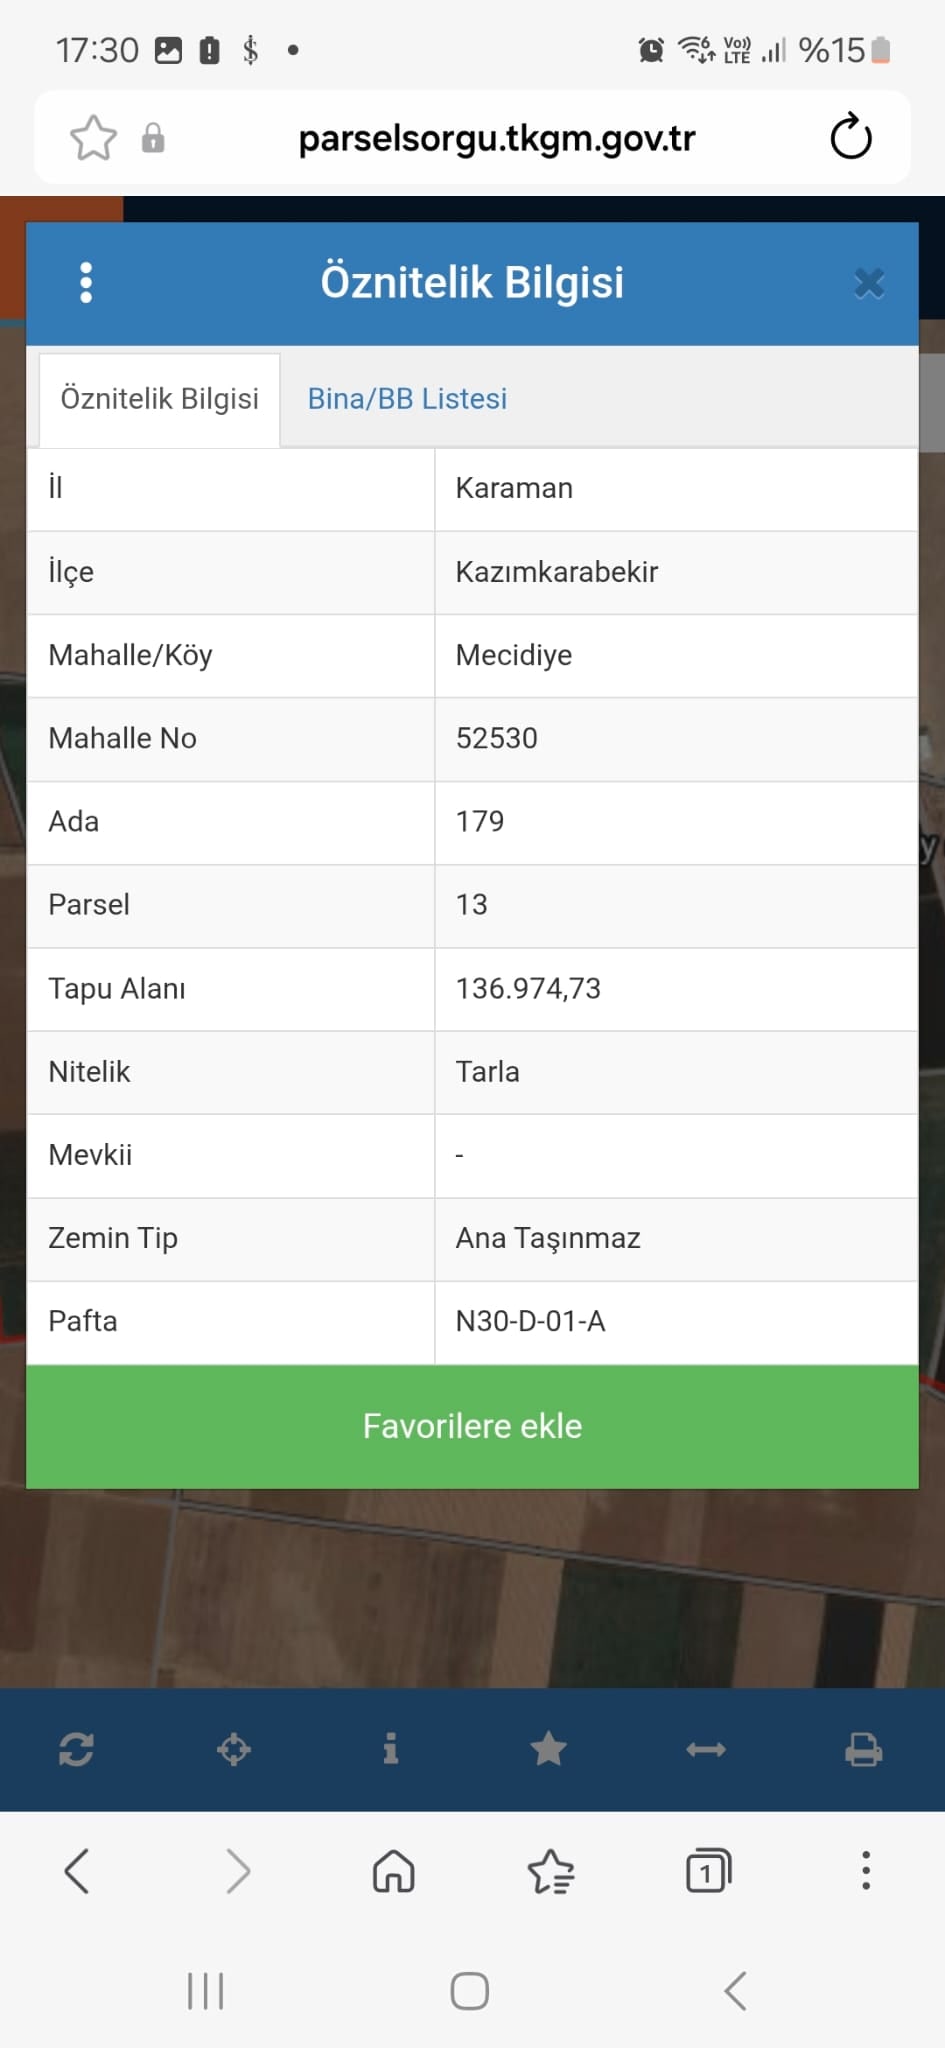Tap the Favorilere ekle button
The height and width of the screenshot is (2048, 945).
coord(472,1426)
